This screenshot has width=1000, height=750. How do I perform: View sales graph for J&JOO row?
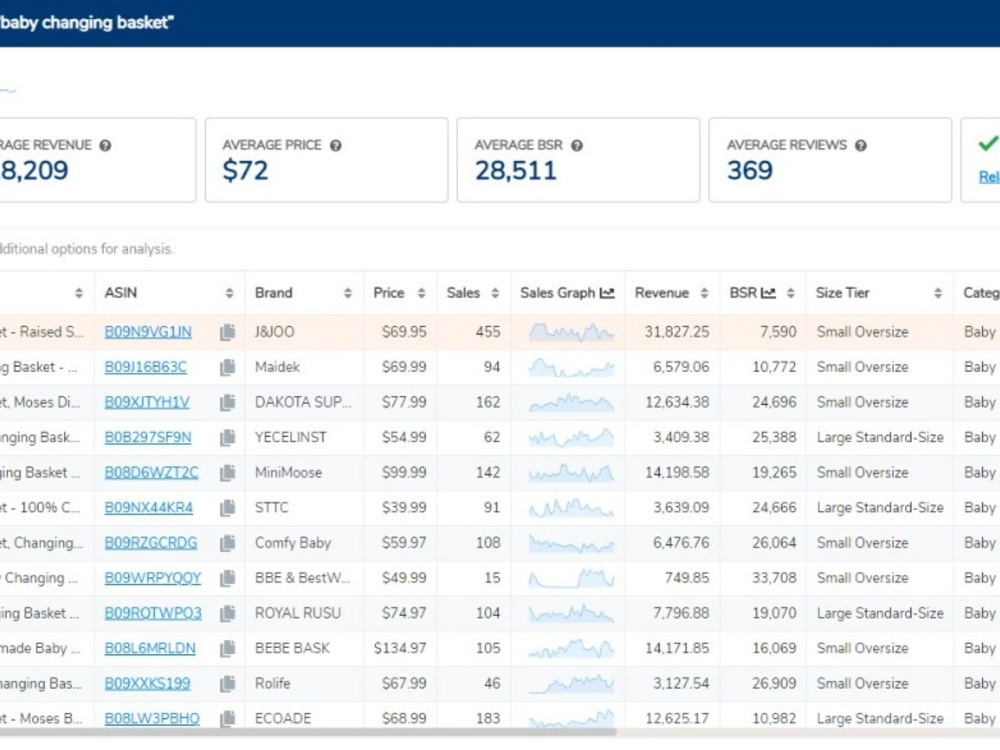(x=571, y=332)
